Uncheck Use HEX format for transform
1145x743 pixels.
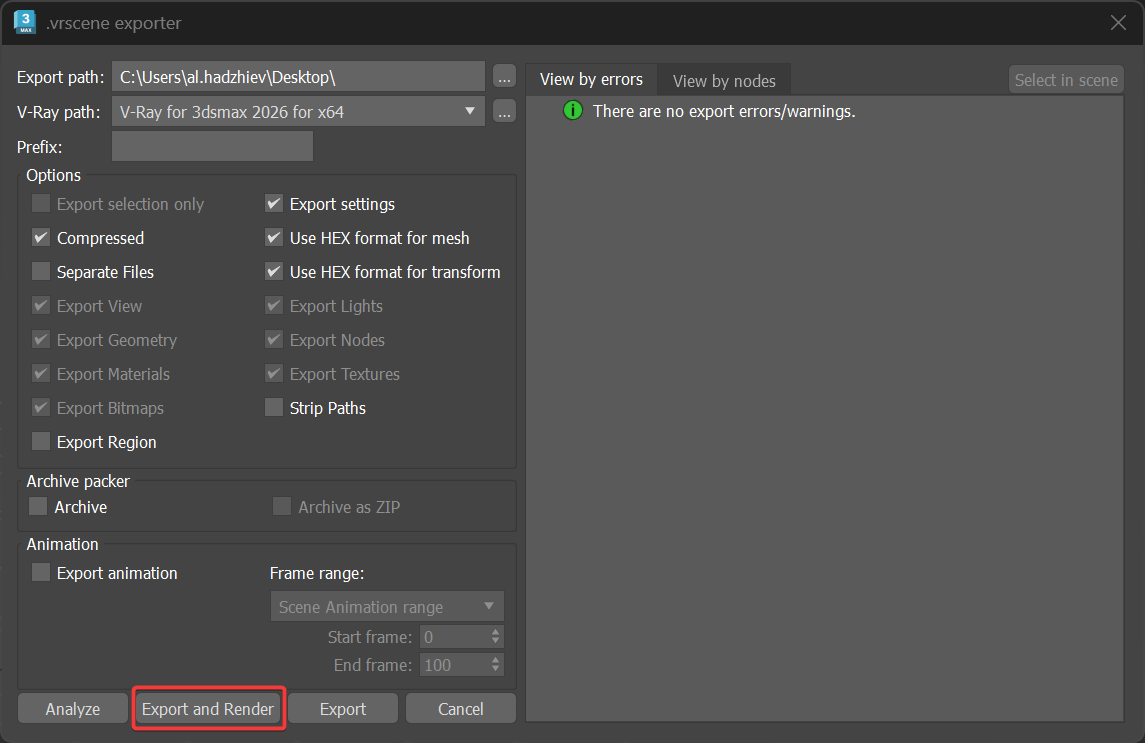(273, 272)
